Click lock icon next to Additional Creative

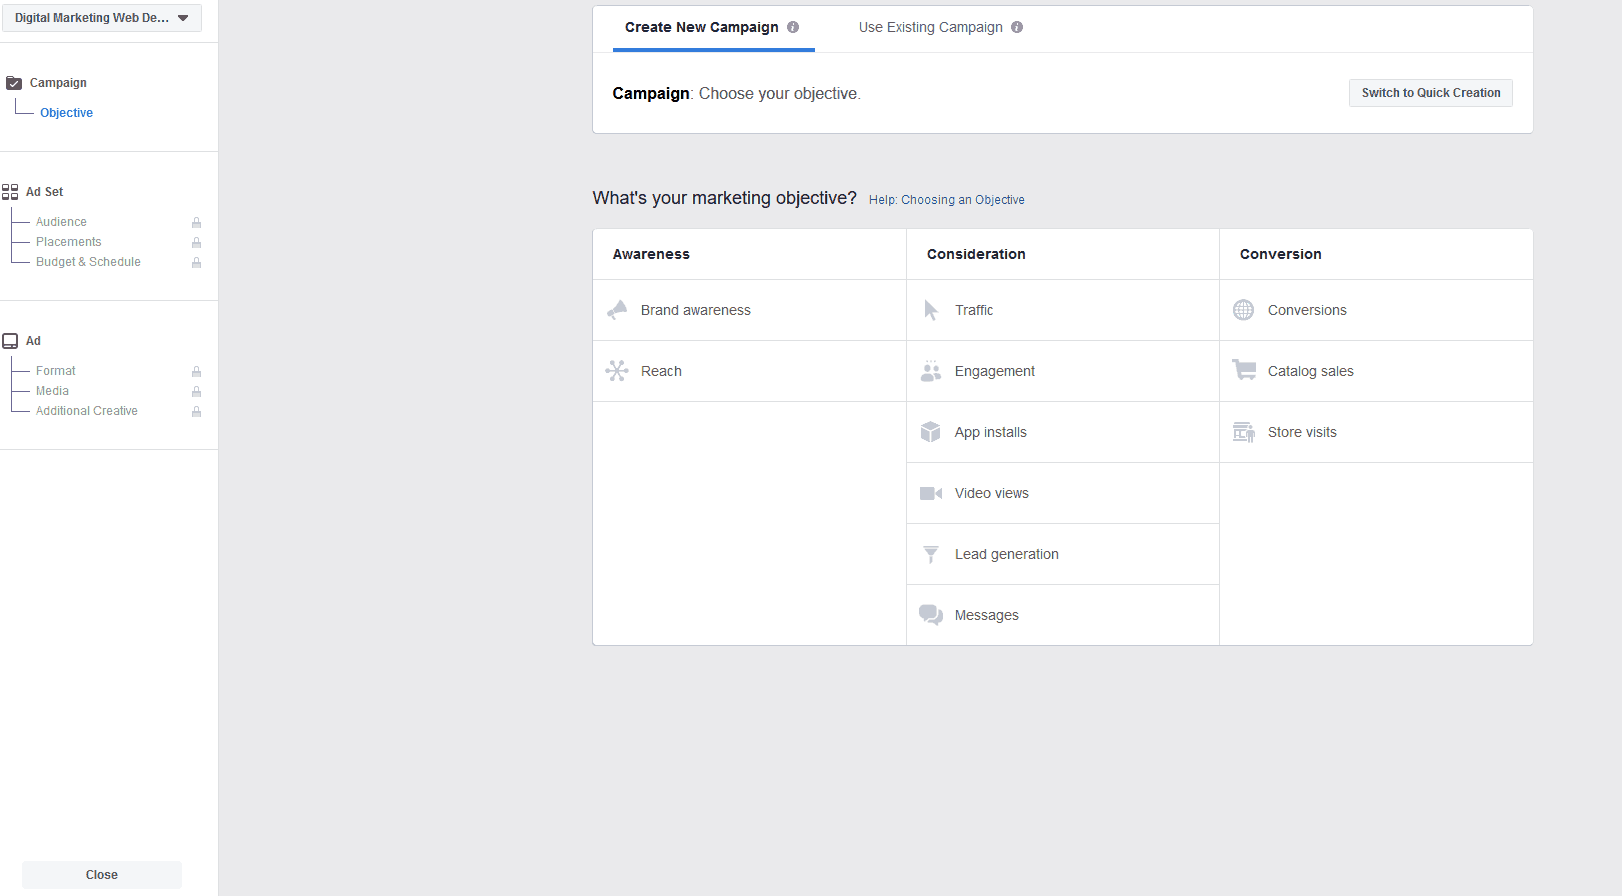(197, 411)
